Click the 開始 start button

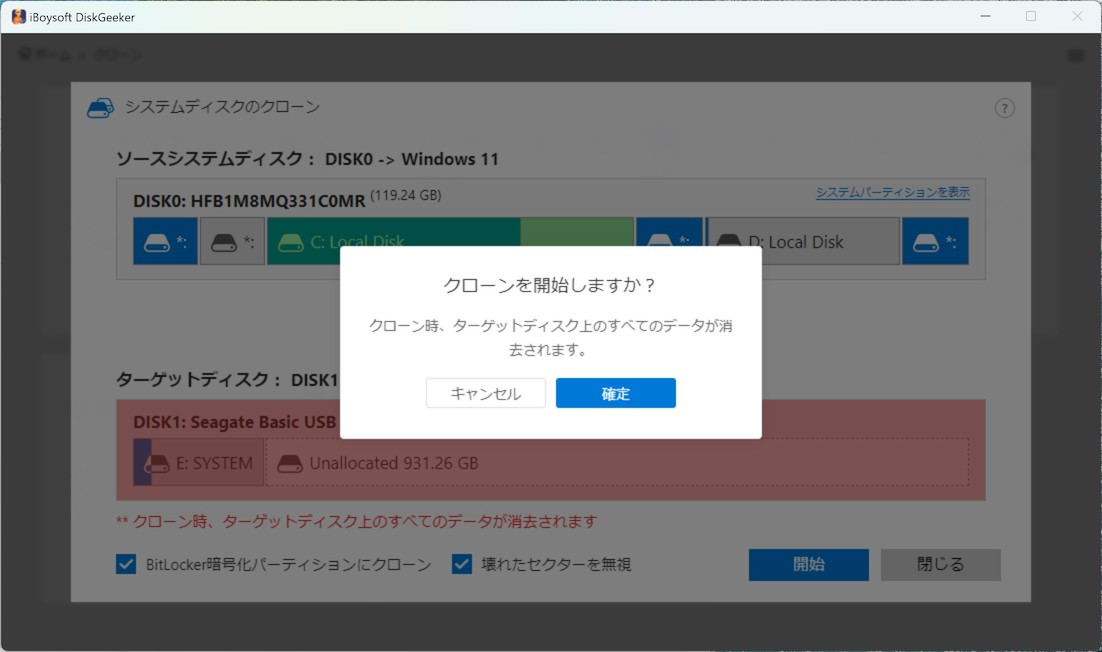click(808, 564)
